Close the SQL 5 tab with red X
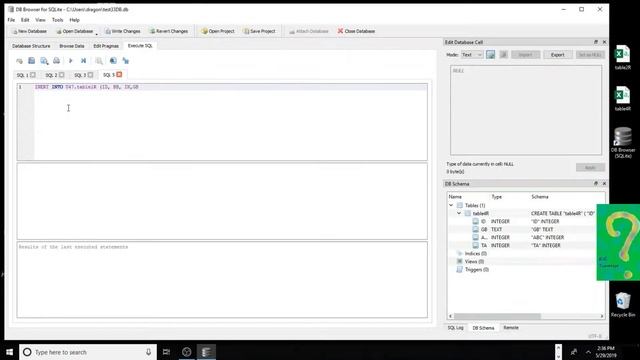The height and width of the screenshot is (360, 640). [119, 74]
